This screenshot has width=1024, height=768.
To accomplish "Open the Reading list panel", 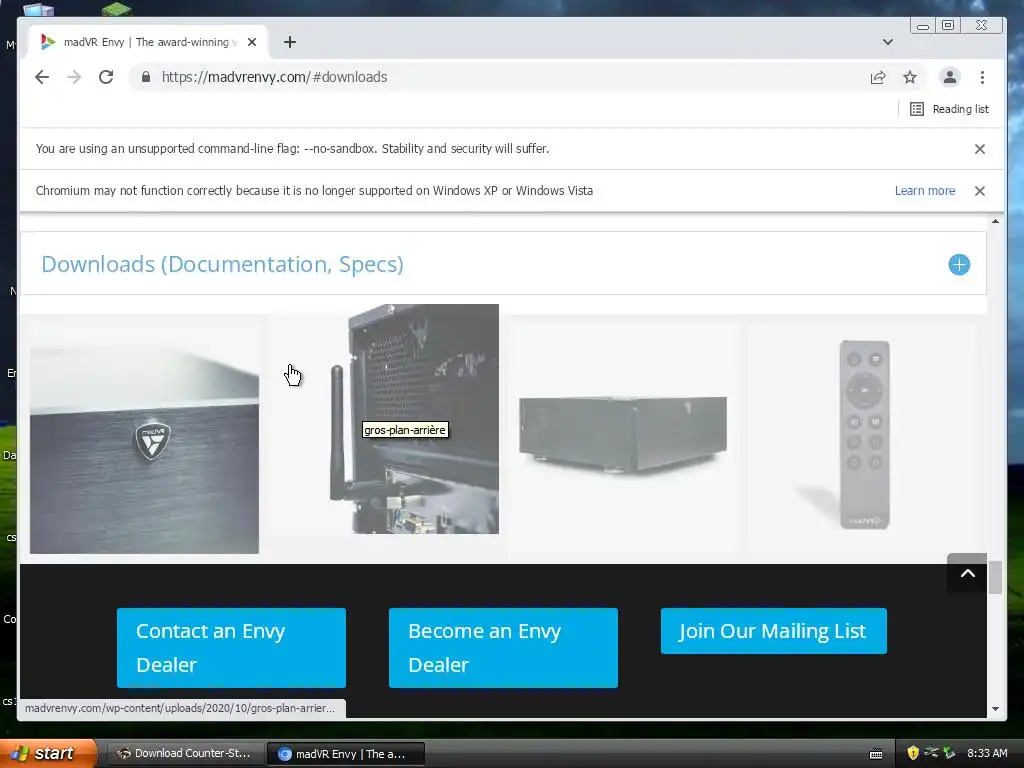I will coord(950,109).
